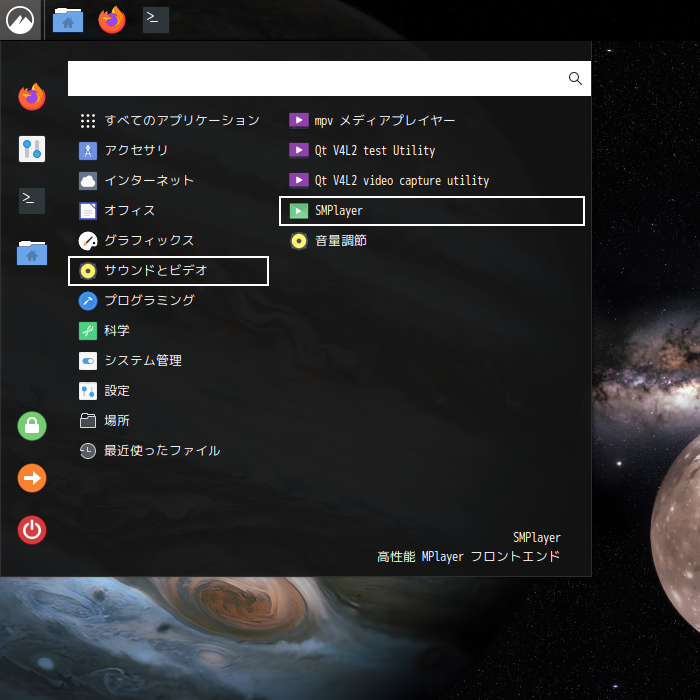Click the green SMPlayer icon

[299, 211]
